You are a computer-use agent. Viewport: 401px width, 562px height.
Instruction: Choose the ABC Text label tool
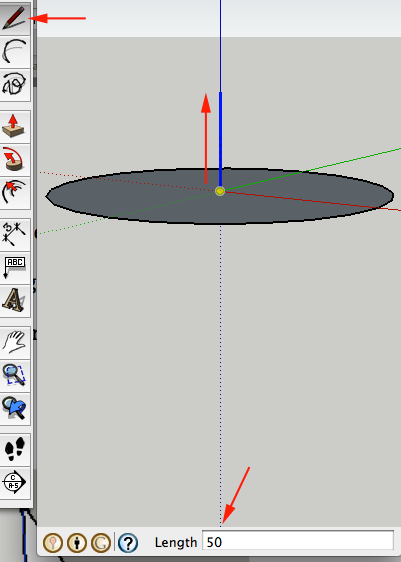coord(14,267)
